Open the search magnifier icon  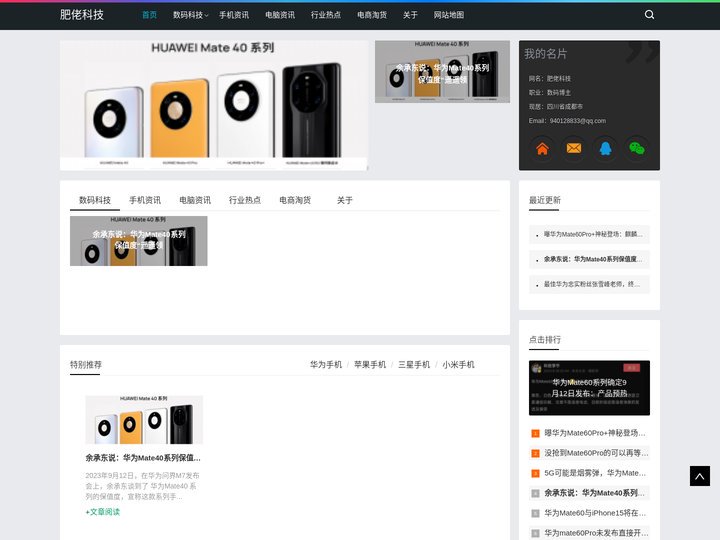[x=649, y=15]
